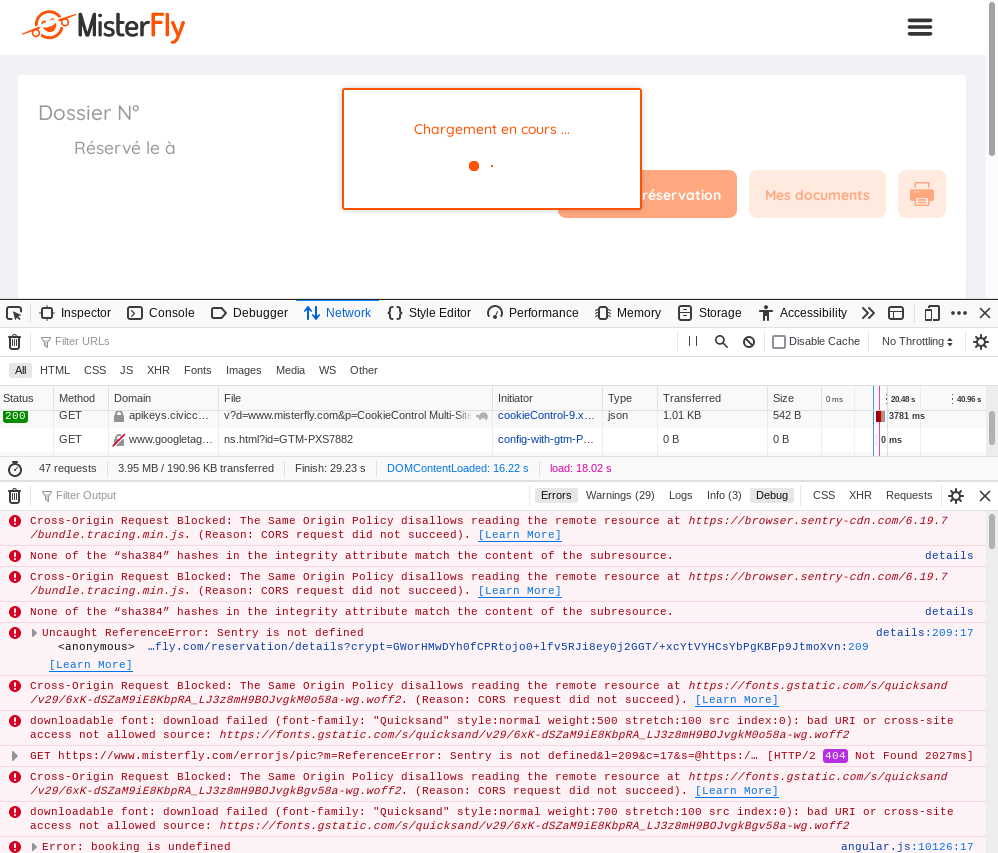This screenshot has width=998, height=853.
Task: Show more devtools tabs chevron
Action: (868, 313)
